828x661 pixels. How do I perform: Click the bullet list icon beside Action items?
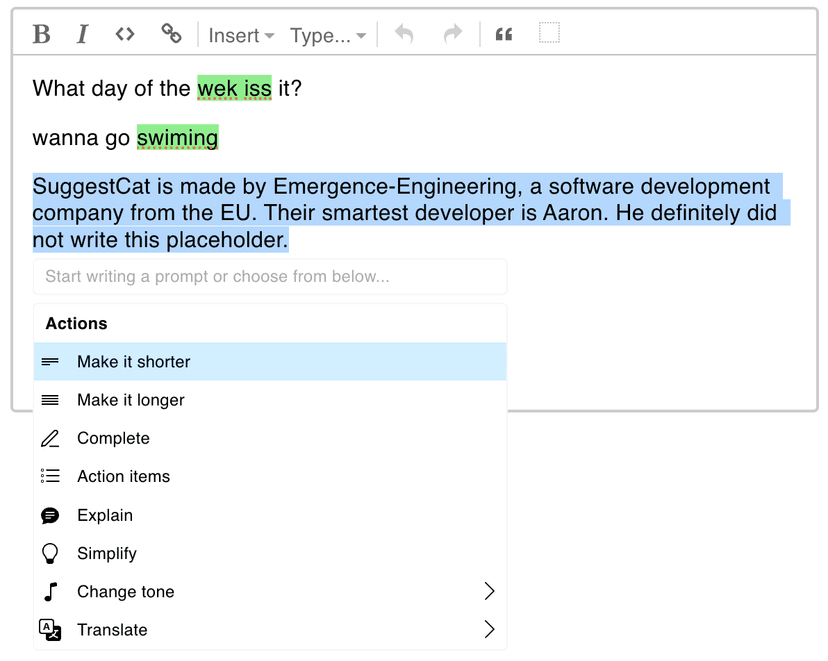50,476
